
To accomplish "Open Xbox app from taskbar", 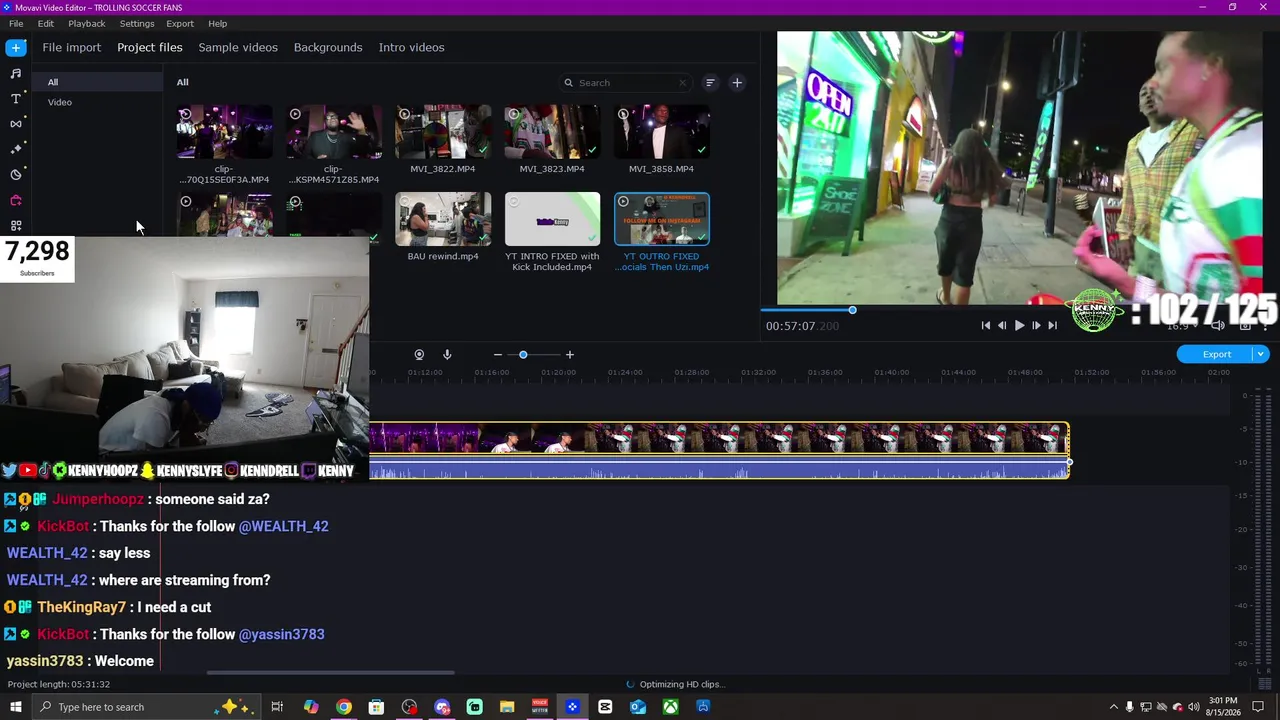I will pyautogui.click(x=670, y=707).
